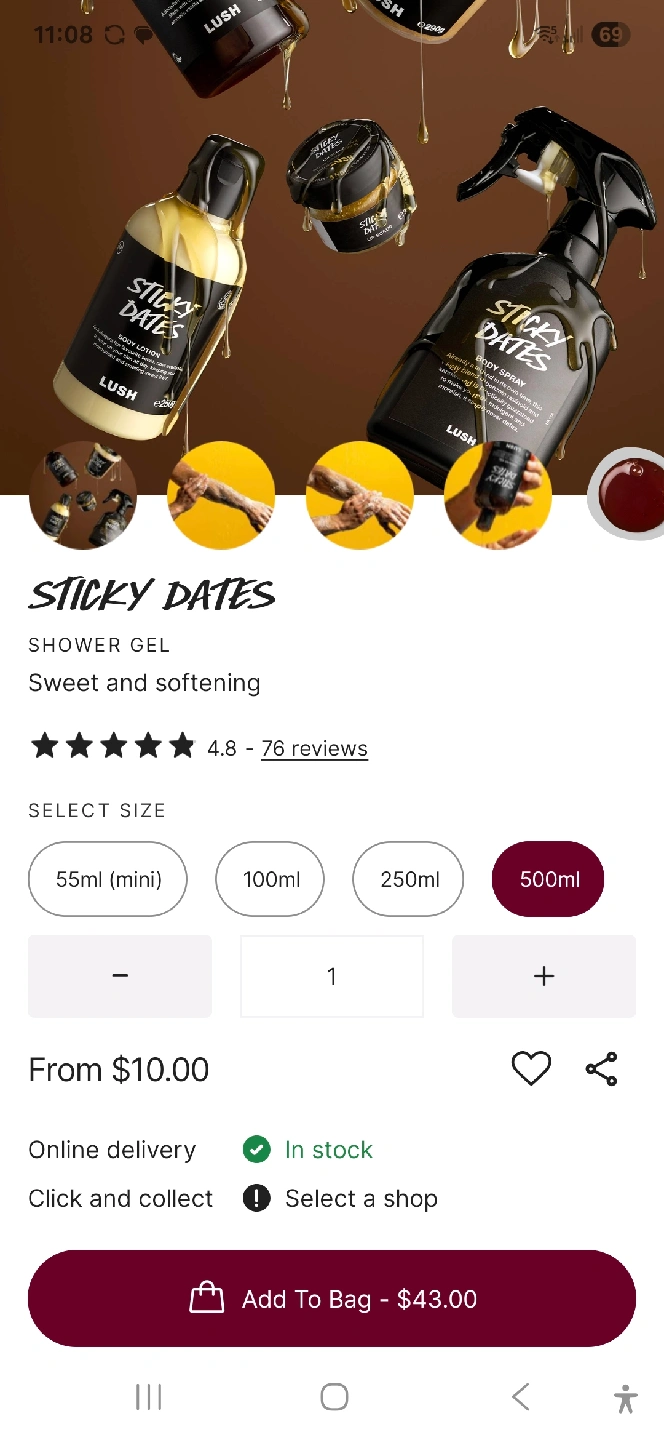Tap the green In stock checkmark icon
The image size is (664, 1440).
257,1150
